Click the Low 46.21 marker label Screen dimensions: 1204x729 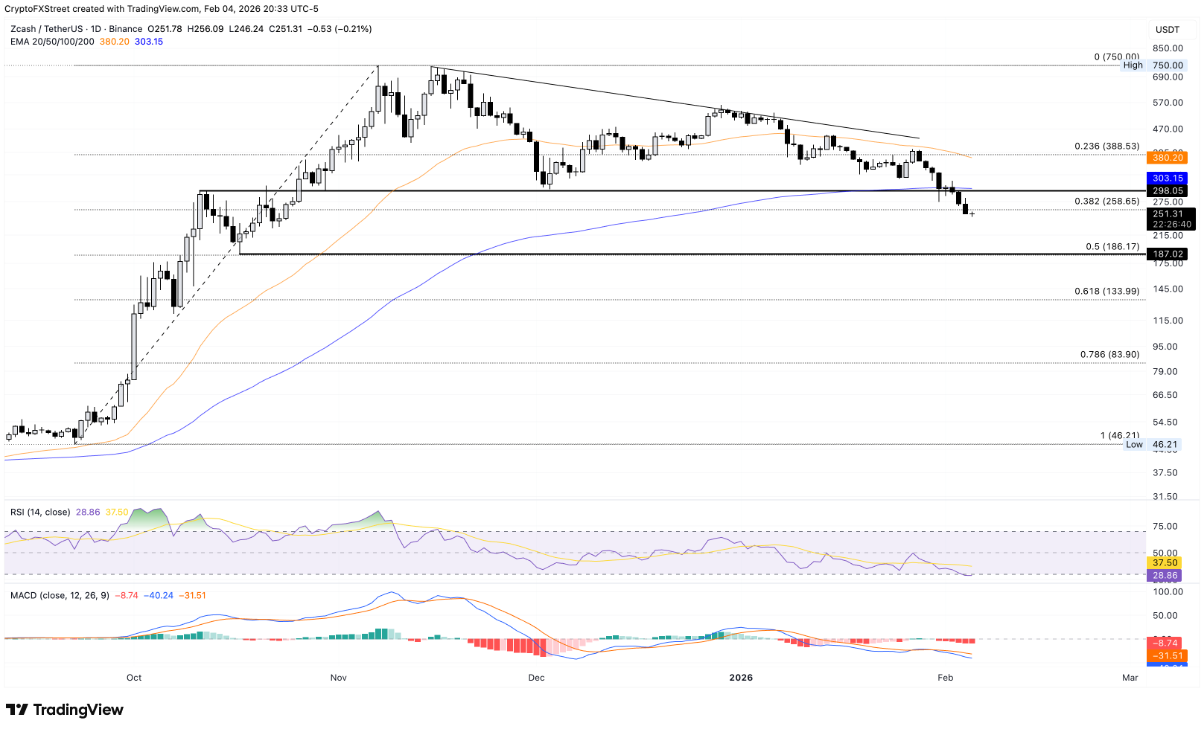1160,444
